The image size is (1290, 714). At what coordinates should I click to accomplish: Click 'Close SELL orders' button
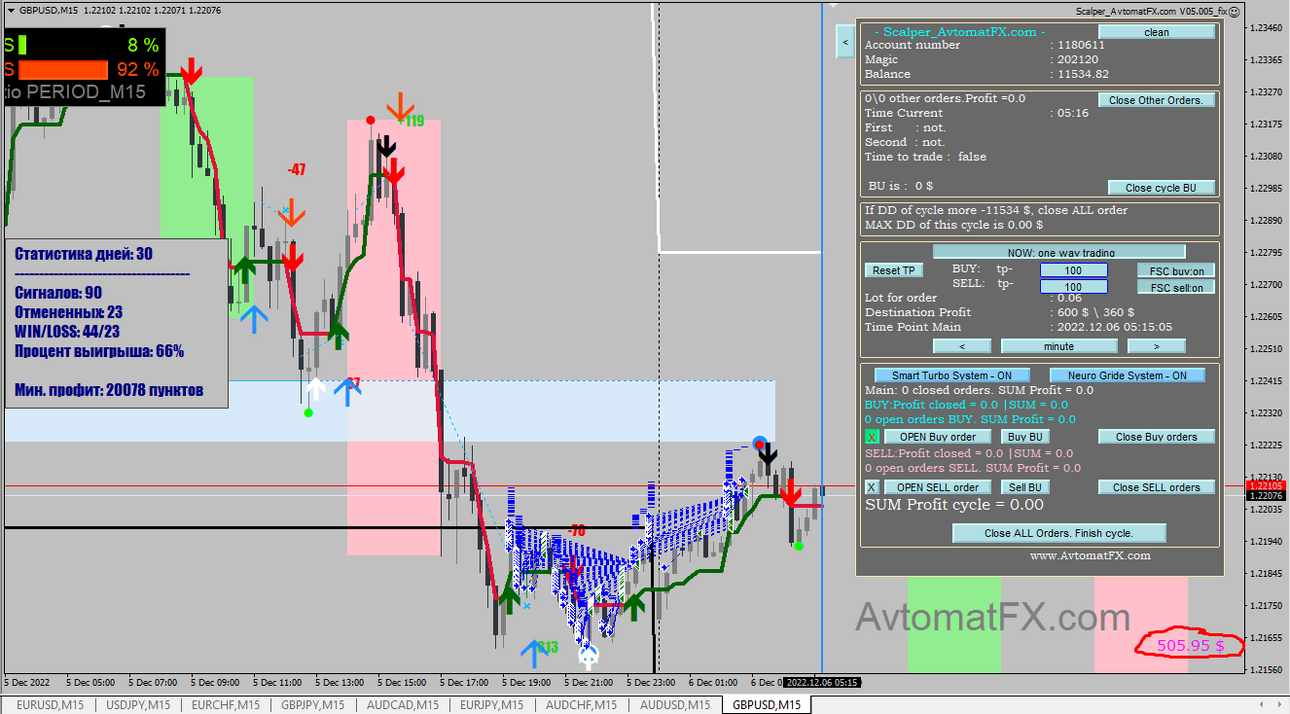click(1156, 487)
